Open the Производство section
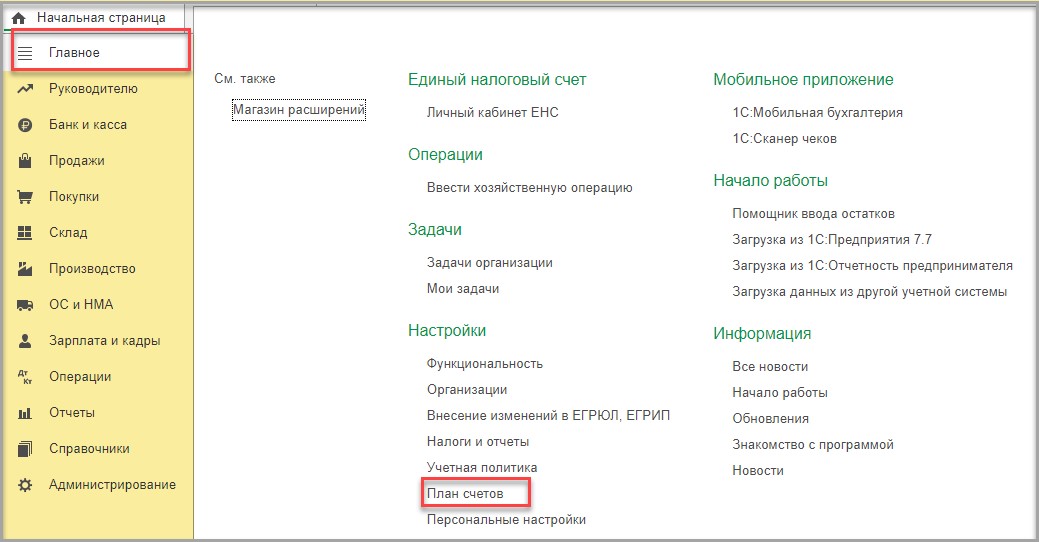The height and width of the screenshot is (542, 1039). [x=92, y=268]
